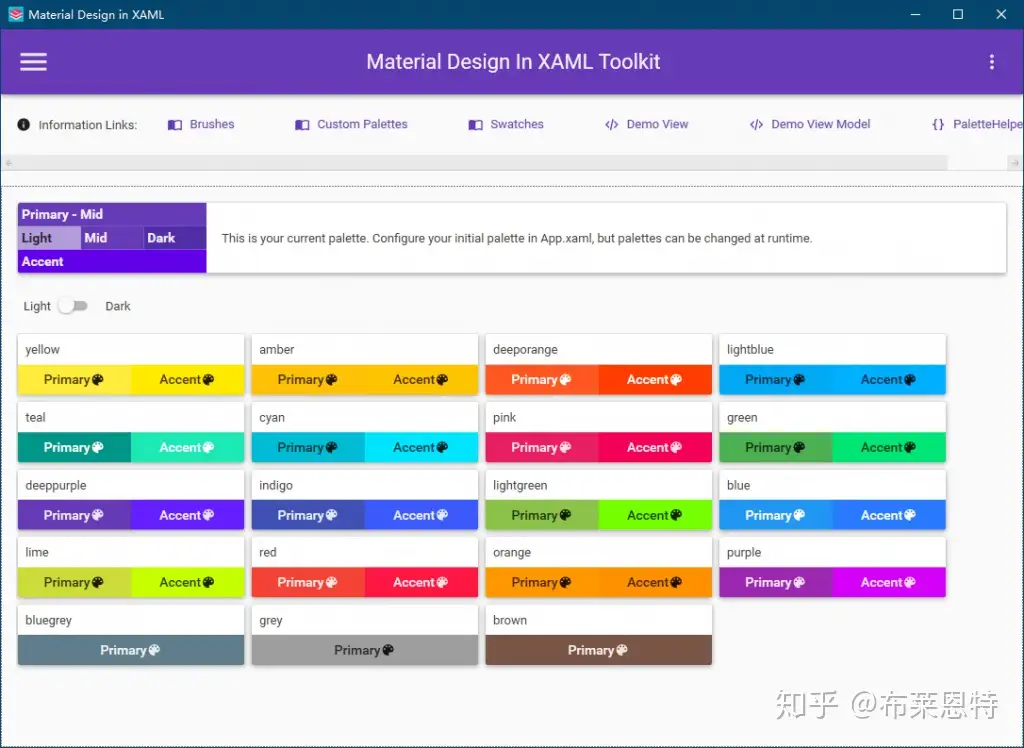Set yellow as the Accent color
The width and height of the screenshot is (1024, 748).
coord(187,380)
